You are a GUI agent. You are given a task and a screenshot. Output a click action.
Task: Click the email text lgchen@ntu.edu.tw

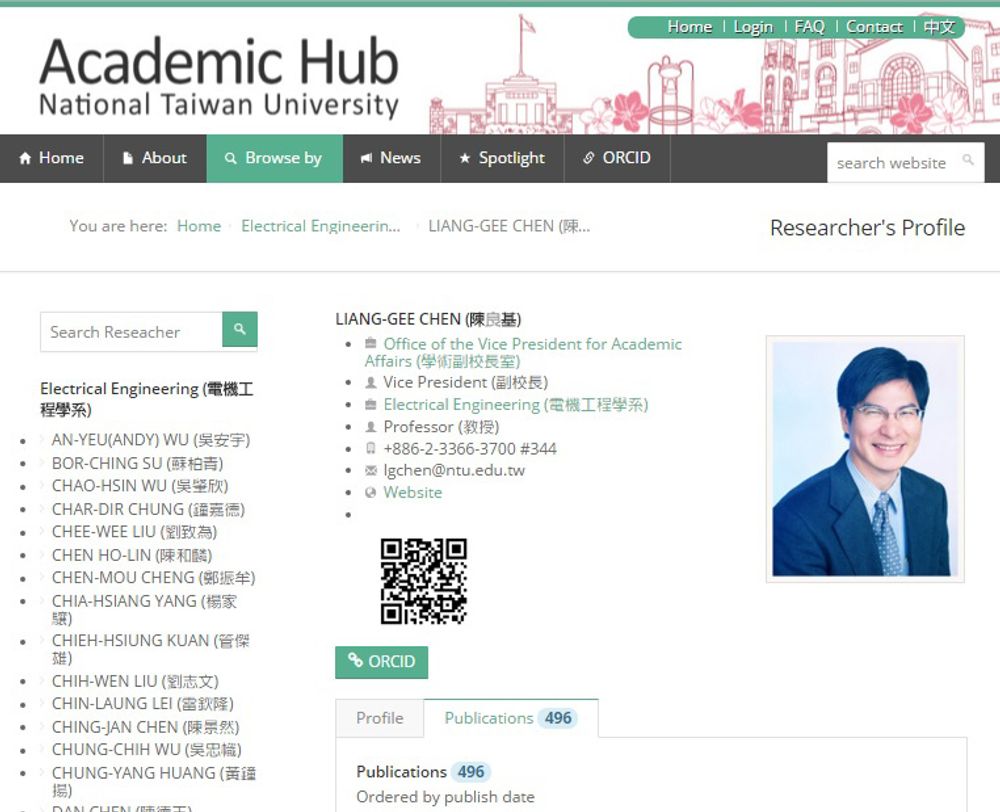point(454,471)
